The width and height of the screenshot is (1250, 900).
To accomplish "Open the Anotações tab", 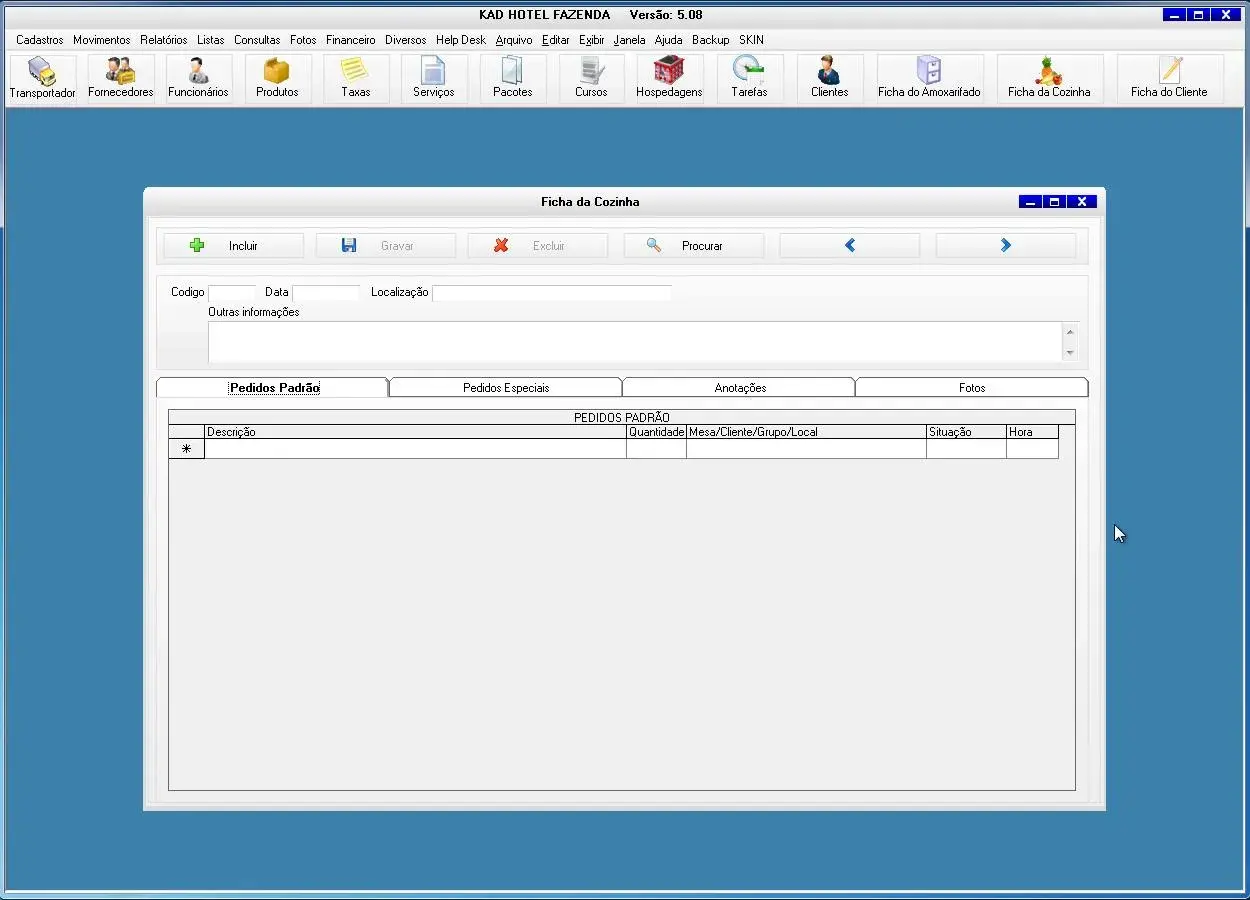I will [739, 388].
